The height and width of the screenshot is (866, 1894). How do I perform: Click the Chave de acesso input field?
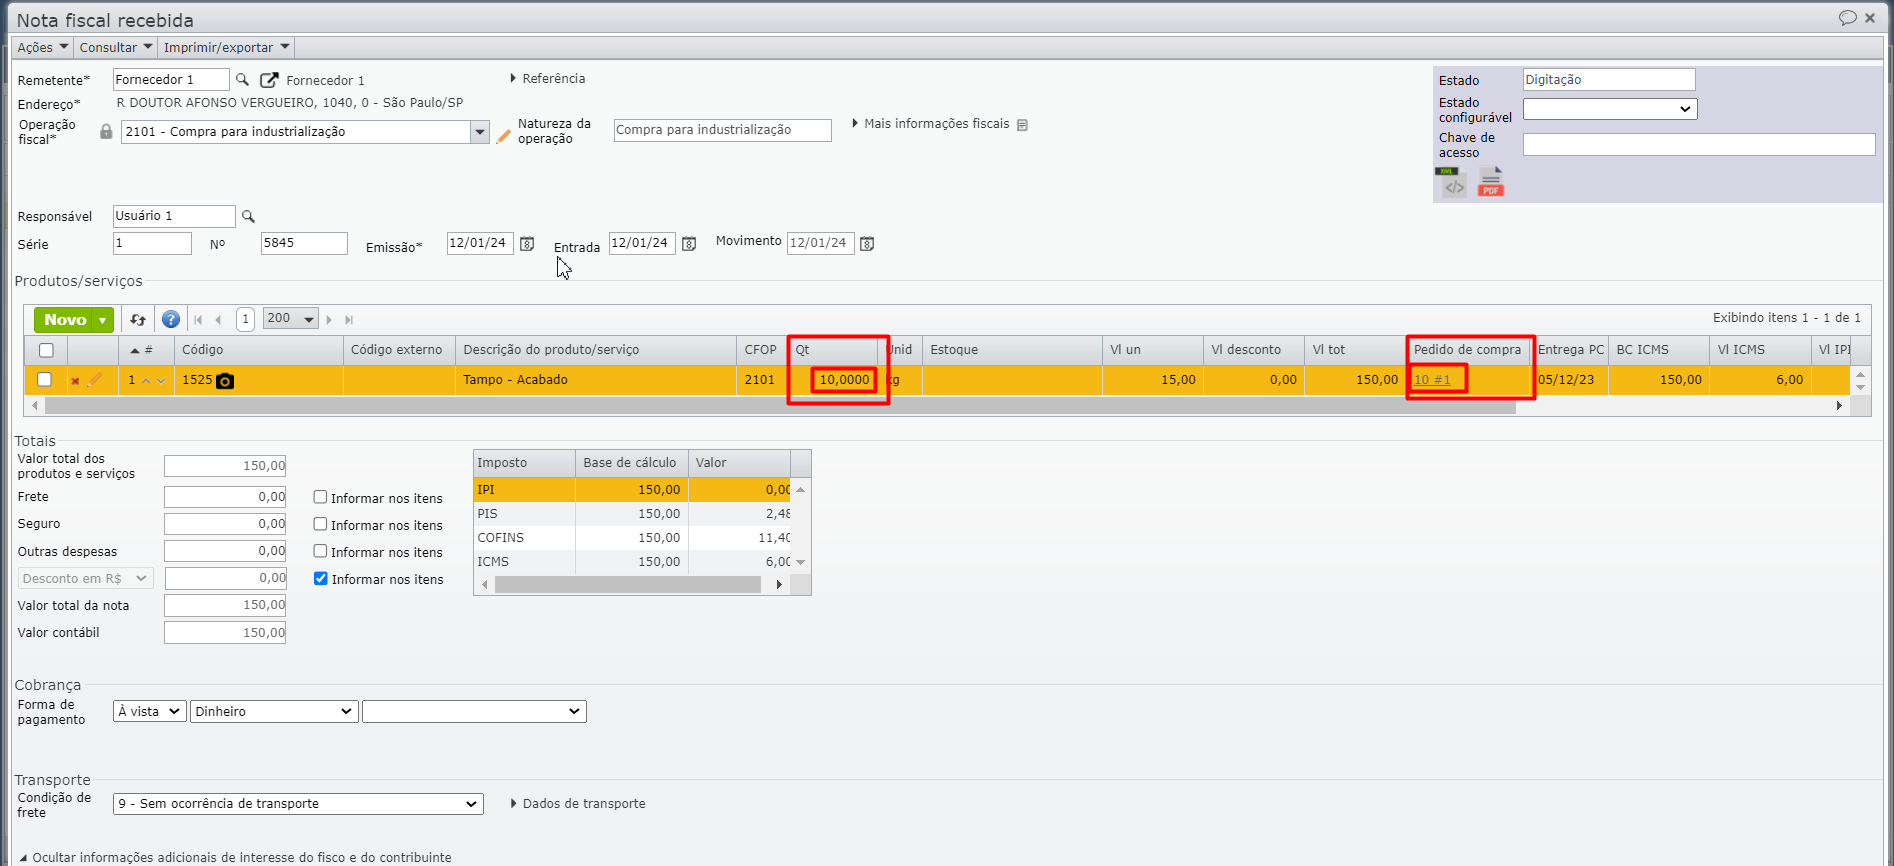point(1699,145)
